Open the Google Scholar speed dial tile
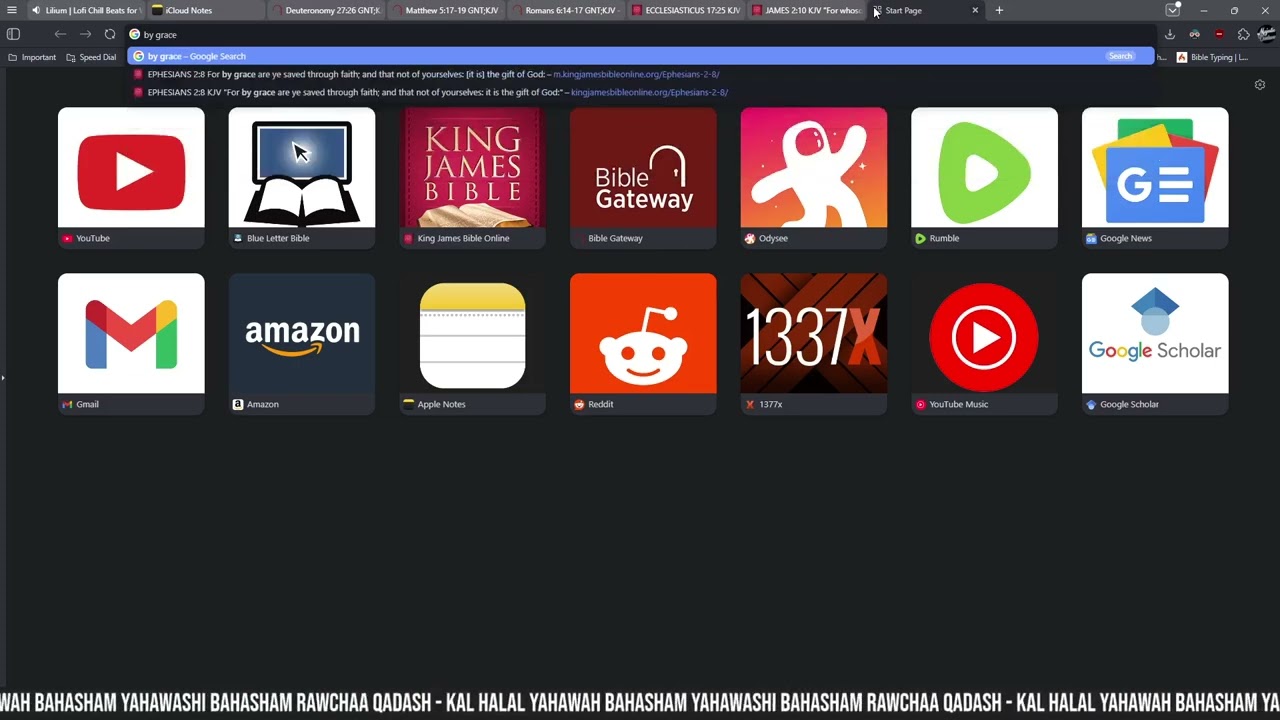Viewport: 1280px width, 720px height. coord(1155,344)
